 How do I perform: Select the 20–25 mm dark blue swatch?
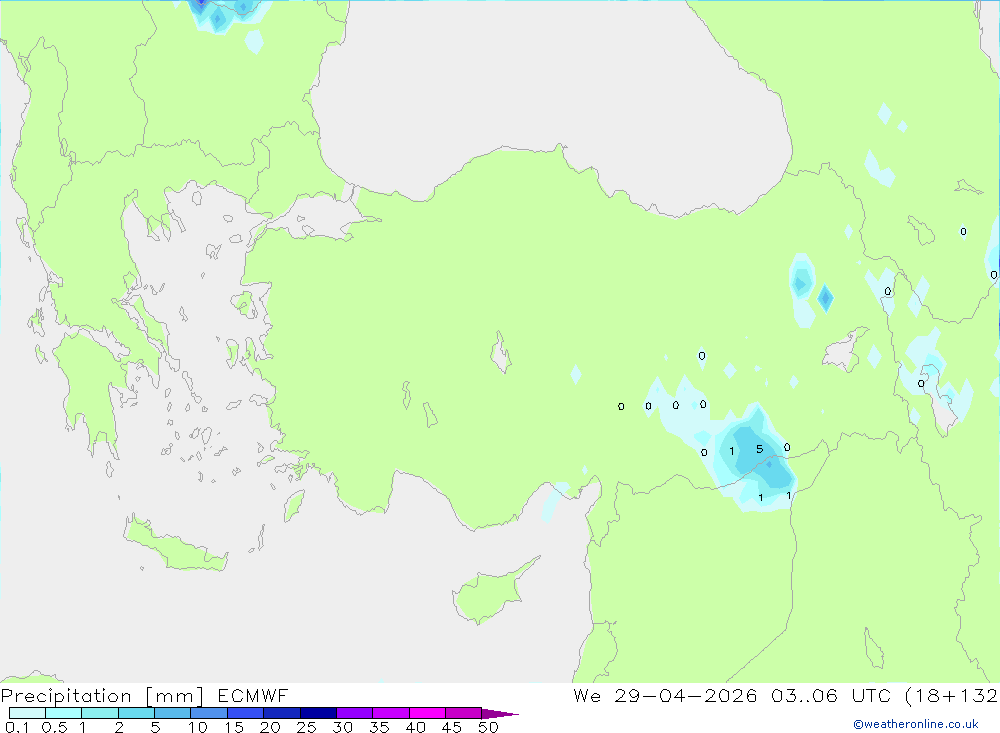coord(281,713)
